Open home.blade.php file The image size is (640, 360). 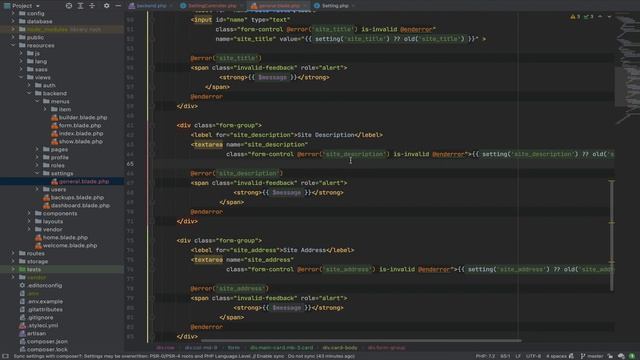pyautogui.click(x=61, y=238)
